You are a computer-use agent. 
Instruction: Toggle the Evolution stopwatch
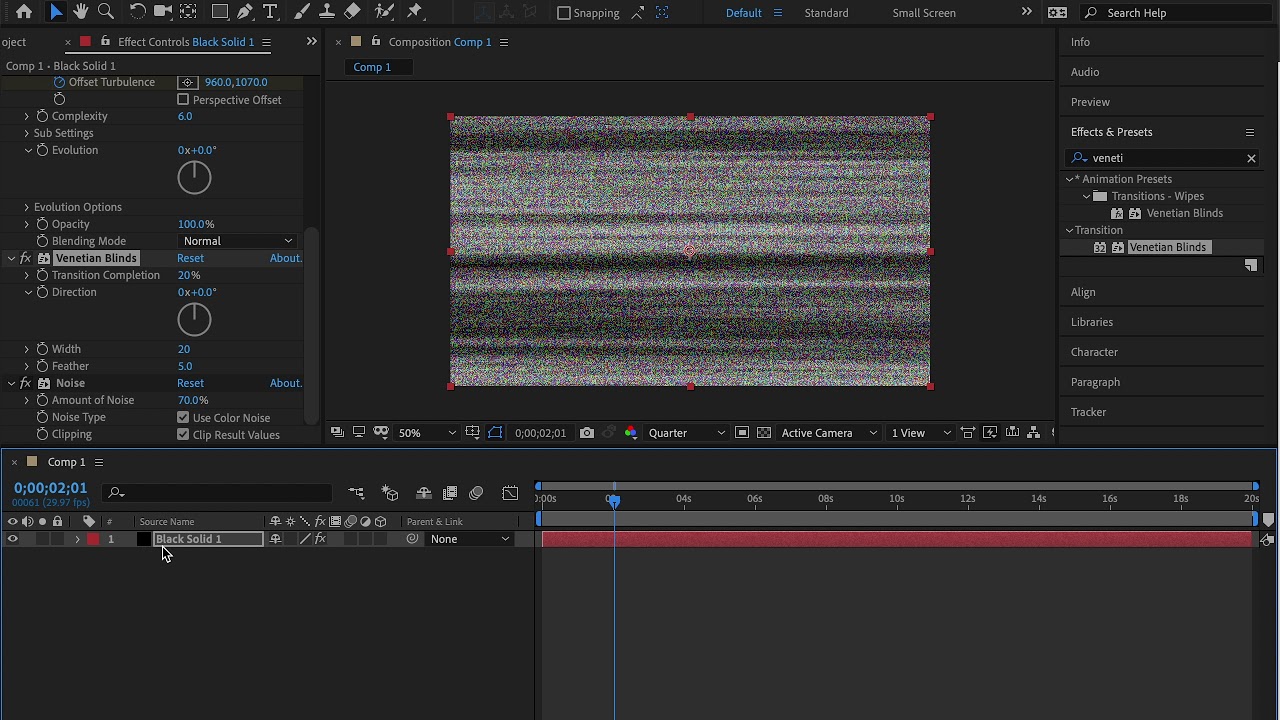[x=42, y=150]
